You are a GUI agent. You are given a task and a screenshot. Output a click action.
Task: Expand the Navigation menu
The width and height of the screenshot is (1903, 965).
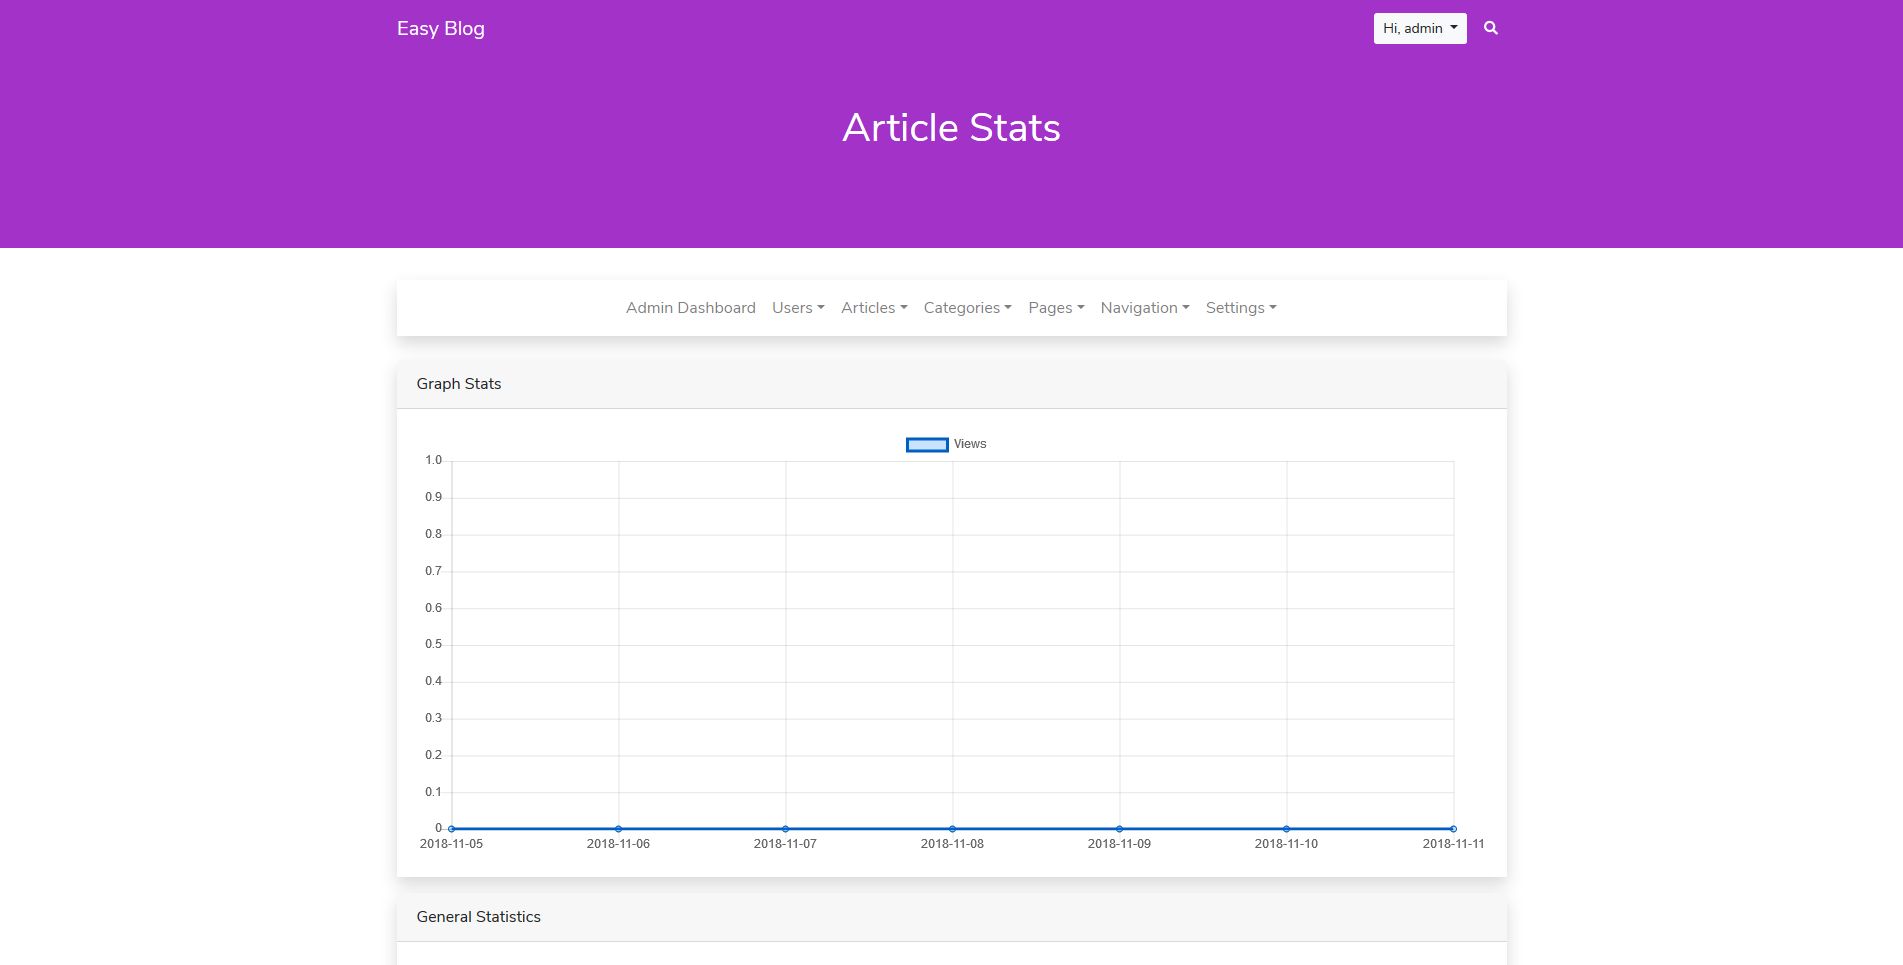[1144, 308]
